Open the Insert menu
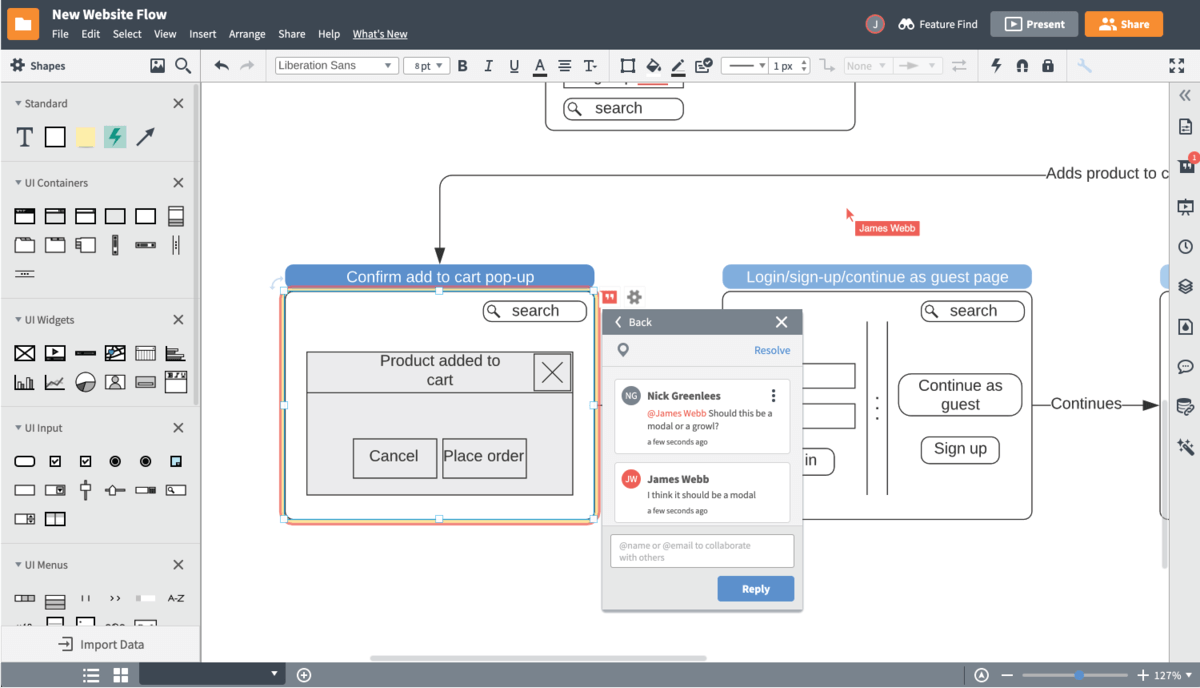 (x=202, y=34)
